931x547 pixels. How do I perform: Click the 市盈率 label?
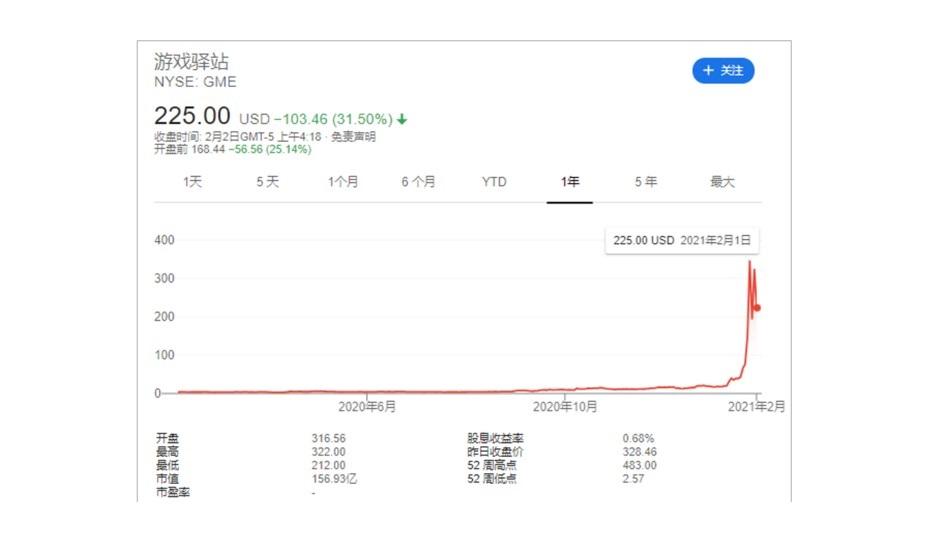[x=173, y=492]
